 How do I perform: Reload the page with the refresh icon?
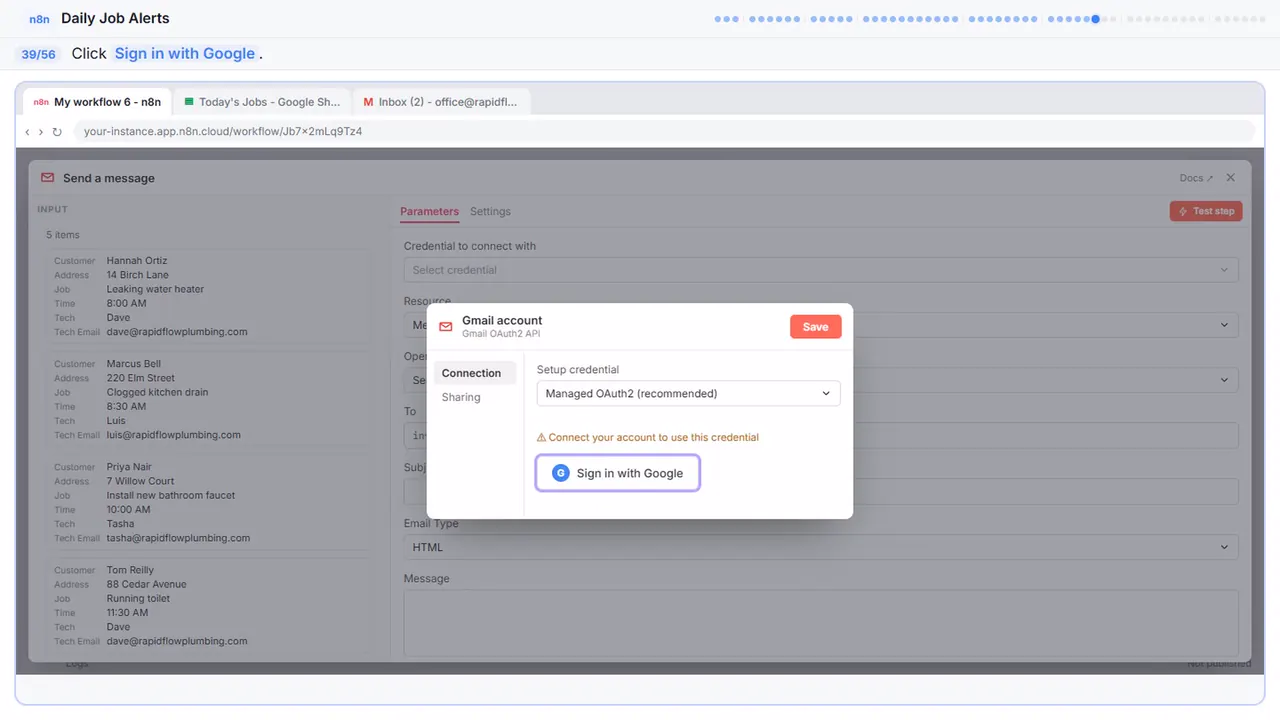click(x=57, y=132)
